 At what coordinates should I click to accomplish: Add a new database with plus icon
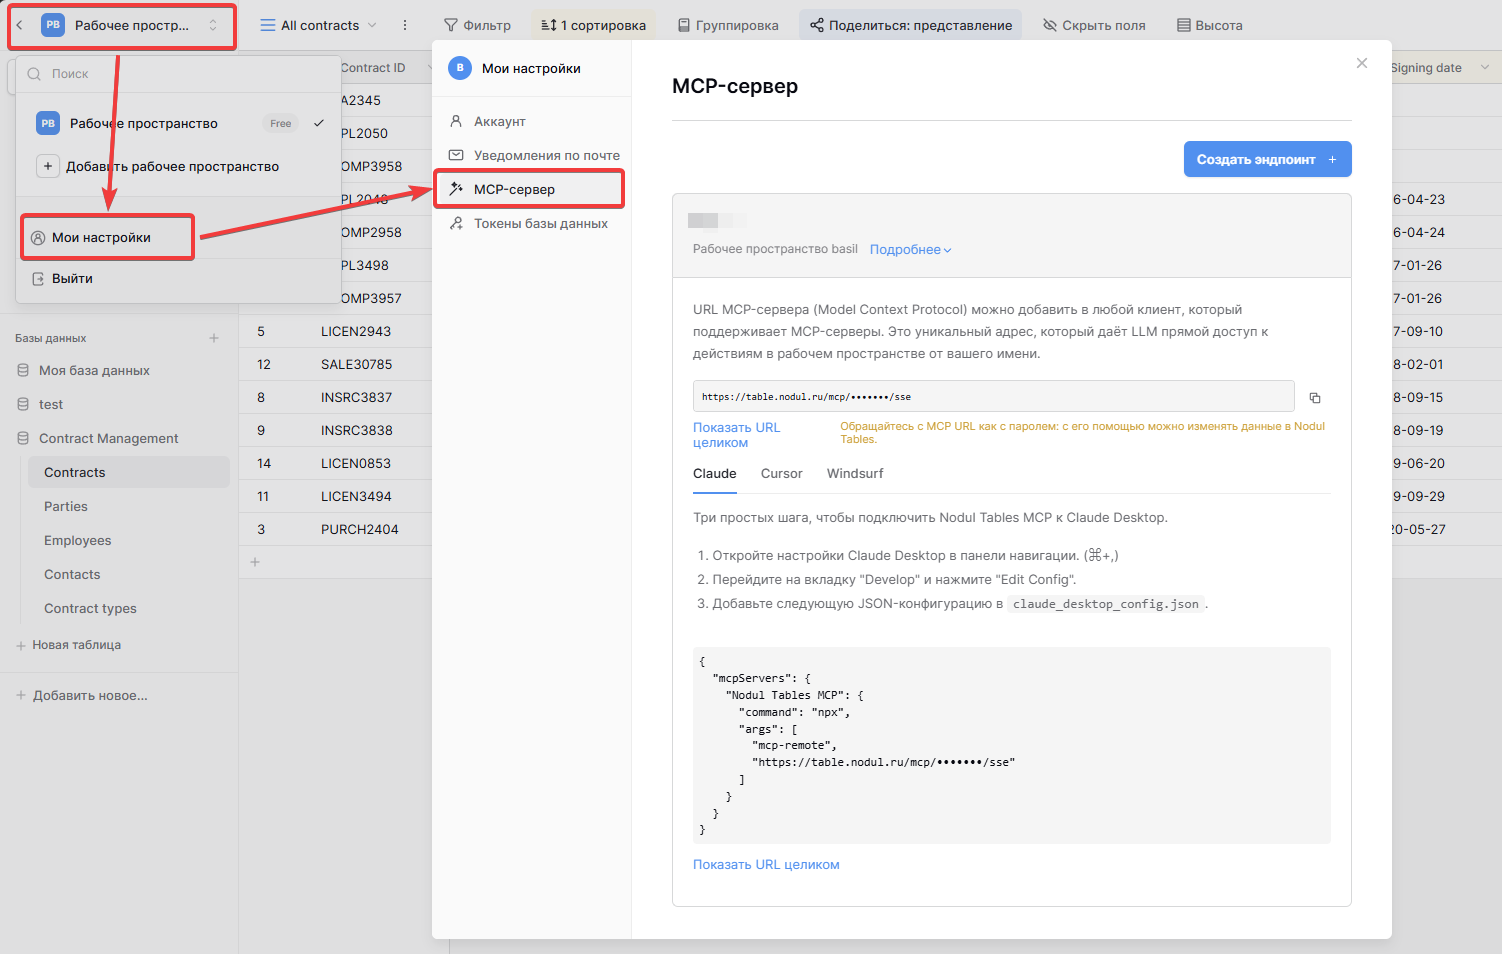point(214,338)
